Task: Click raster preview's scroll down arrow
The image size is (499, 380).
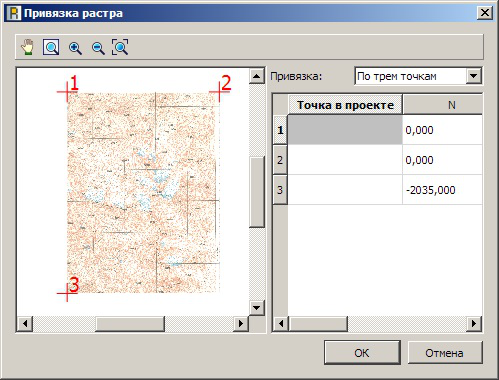Action: [257, 307]
